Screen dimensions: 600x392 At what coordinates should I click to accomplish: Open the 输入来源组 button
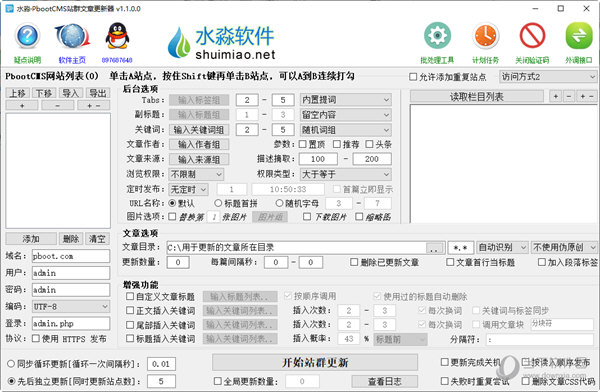pyautogui.click(x=199, y=159)
